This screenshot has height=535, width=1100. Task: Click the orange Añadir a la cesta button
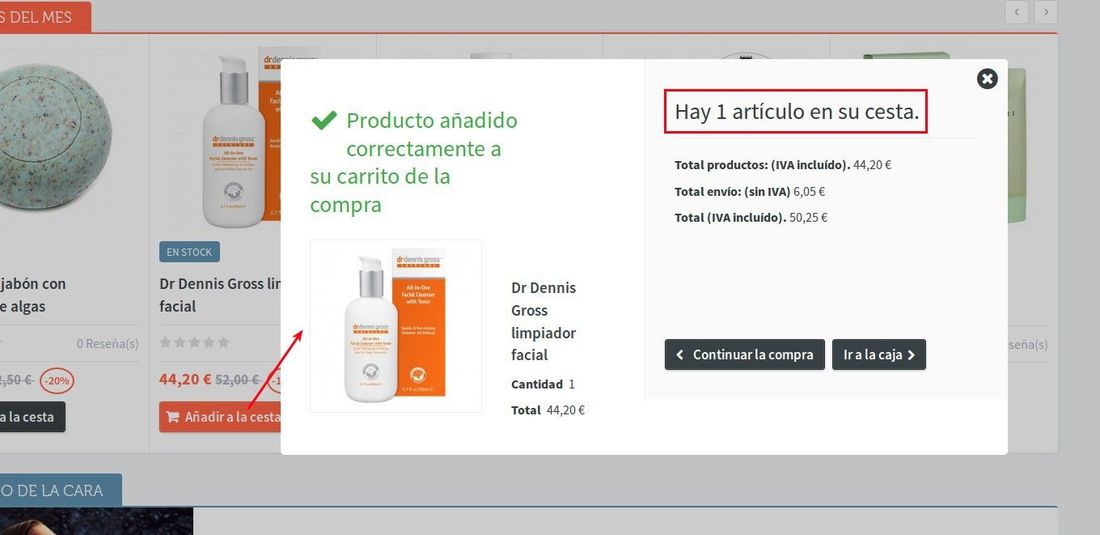click(220, 417)
